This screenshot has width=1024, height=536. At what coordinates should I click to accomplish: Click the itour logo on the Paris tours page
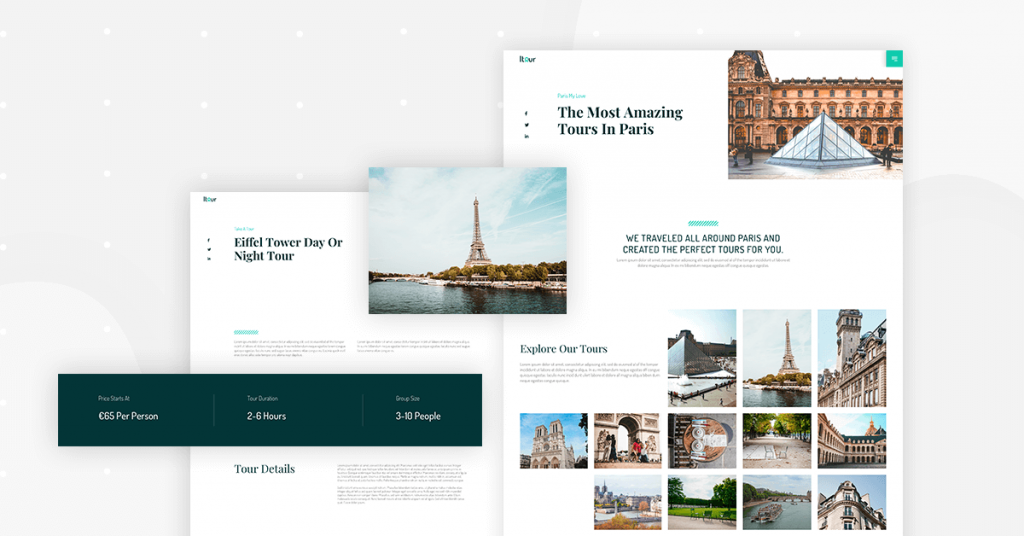pos(527,60)
